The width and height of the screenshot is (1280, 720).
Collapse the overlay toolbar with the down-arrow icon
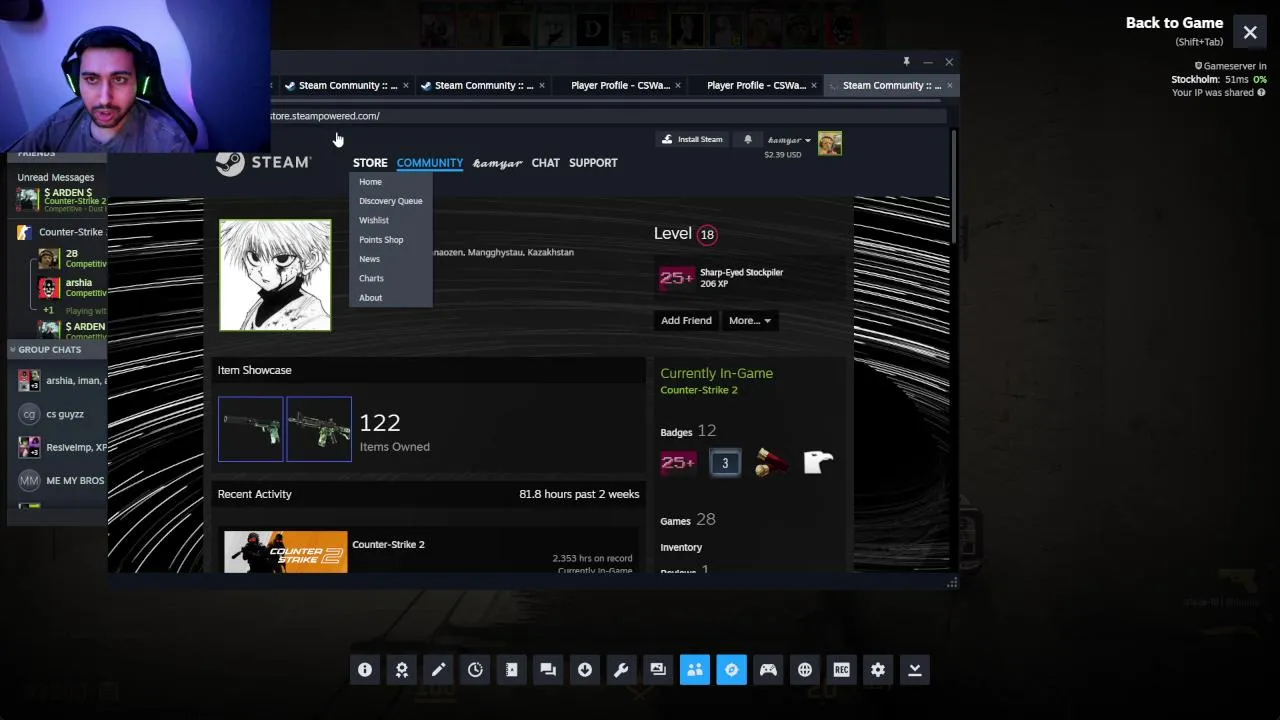[914, 670]
